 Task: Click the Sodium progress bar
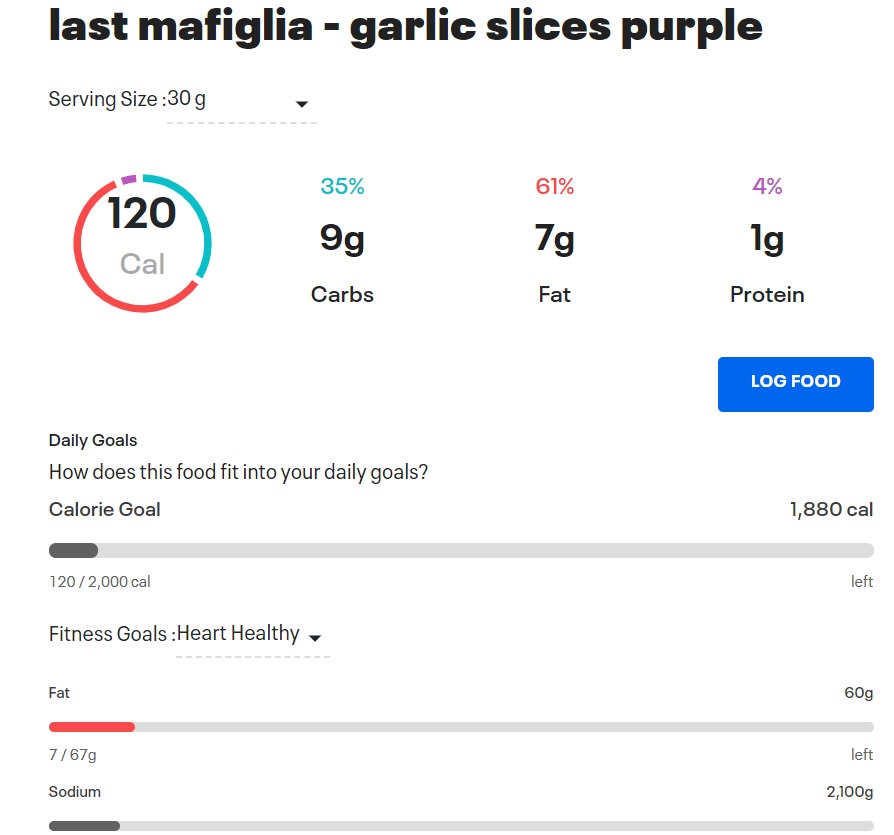tap(461, 826)
